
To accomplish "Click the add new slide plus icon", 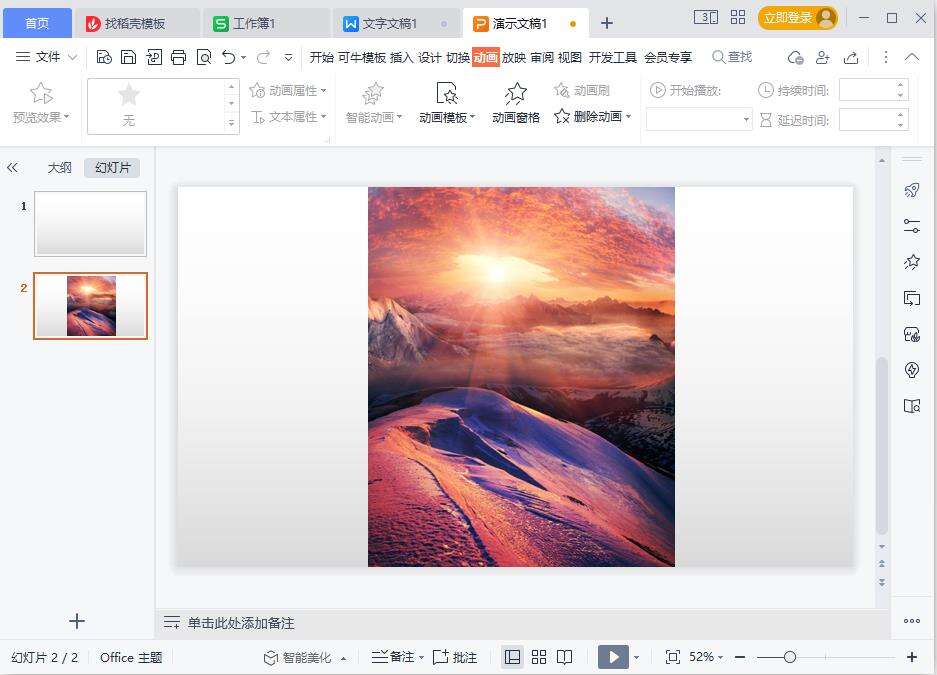I will 76,621.
